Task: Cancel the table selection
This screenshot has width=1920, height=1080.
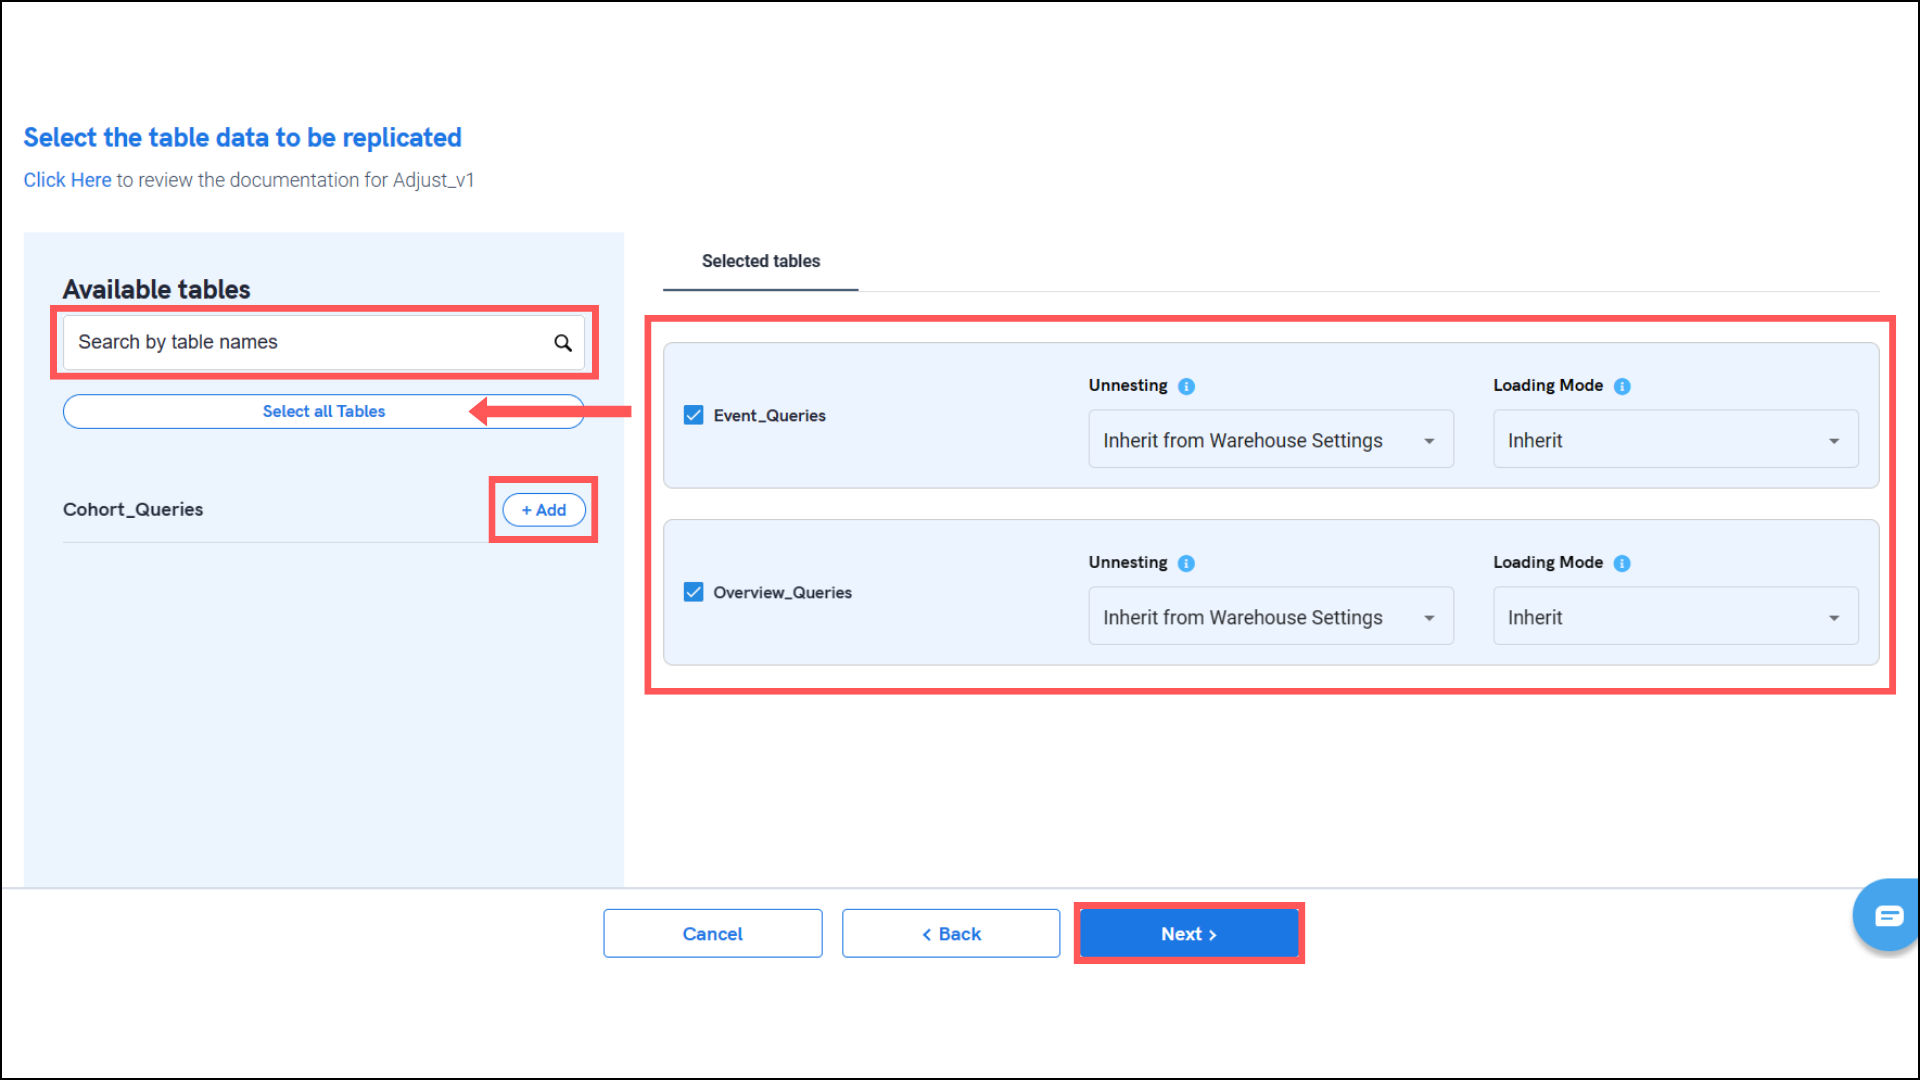Action: point(712,934)
